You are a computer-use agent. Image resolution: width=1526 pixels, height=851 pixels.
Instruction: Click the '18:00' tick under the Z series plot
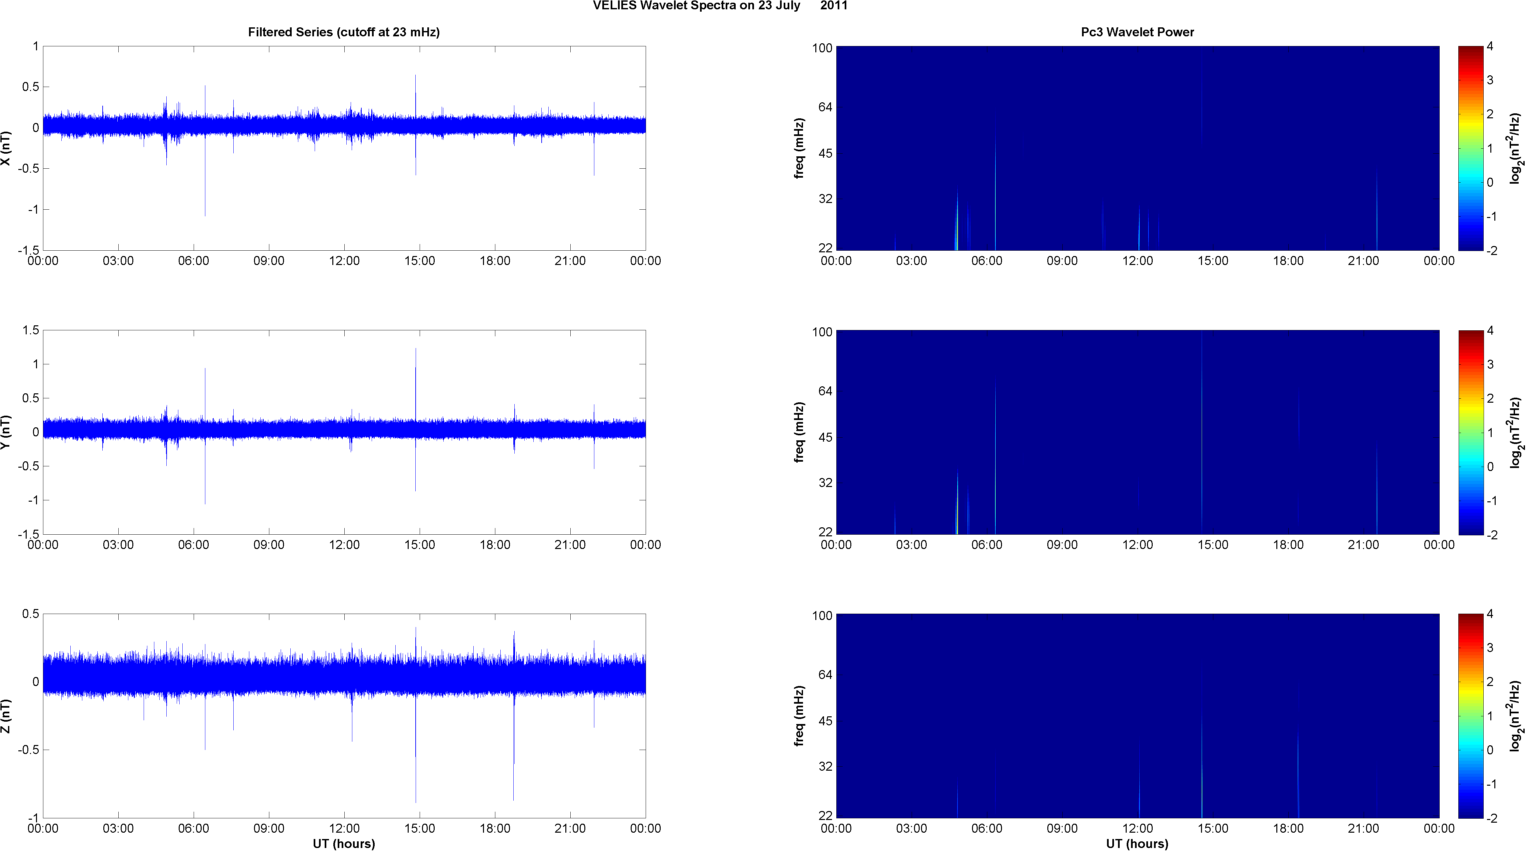tap(495, 828)
